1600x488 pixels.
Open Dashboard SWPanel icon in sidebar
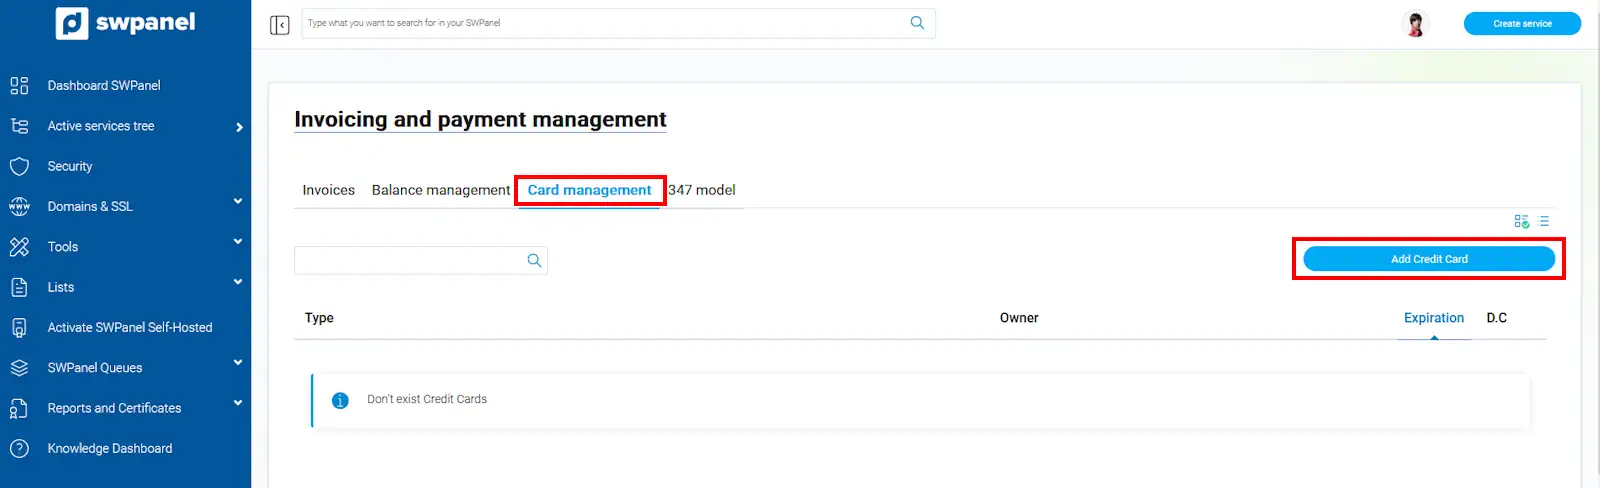[19, 85]
